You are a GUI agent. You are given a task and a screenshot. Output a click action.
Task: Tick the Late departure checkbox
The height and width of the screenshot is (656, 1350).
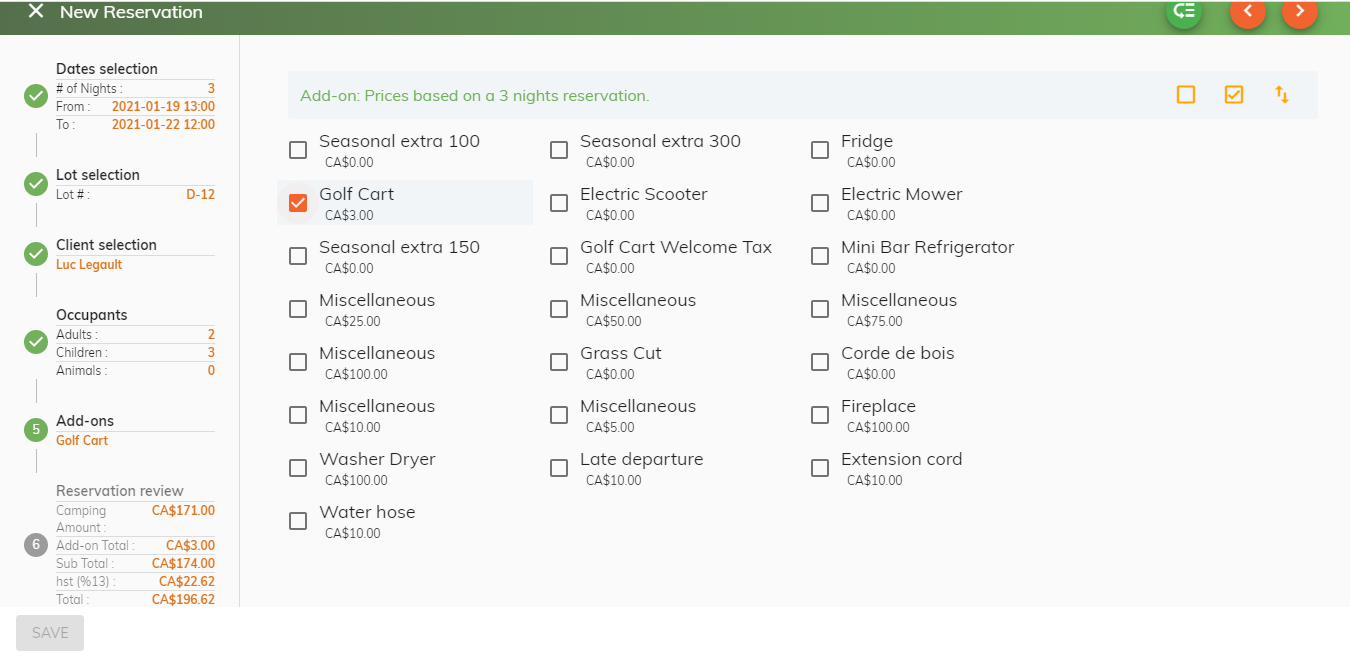coord(559,468)
